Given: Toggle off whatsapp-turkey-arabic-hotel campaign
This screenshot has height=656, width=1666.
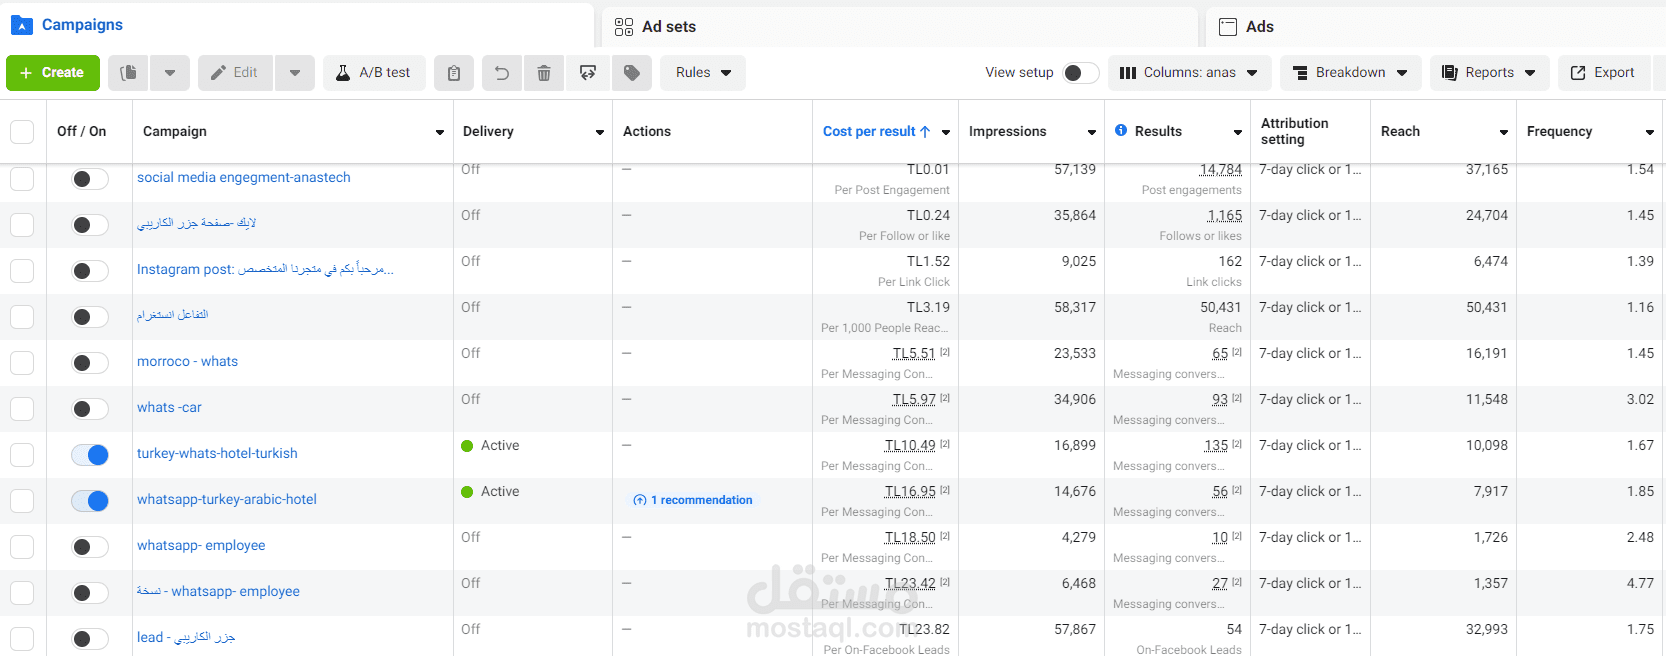Looking at the screenshot, I should (x=90, y=501).
